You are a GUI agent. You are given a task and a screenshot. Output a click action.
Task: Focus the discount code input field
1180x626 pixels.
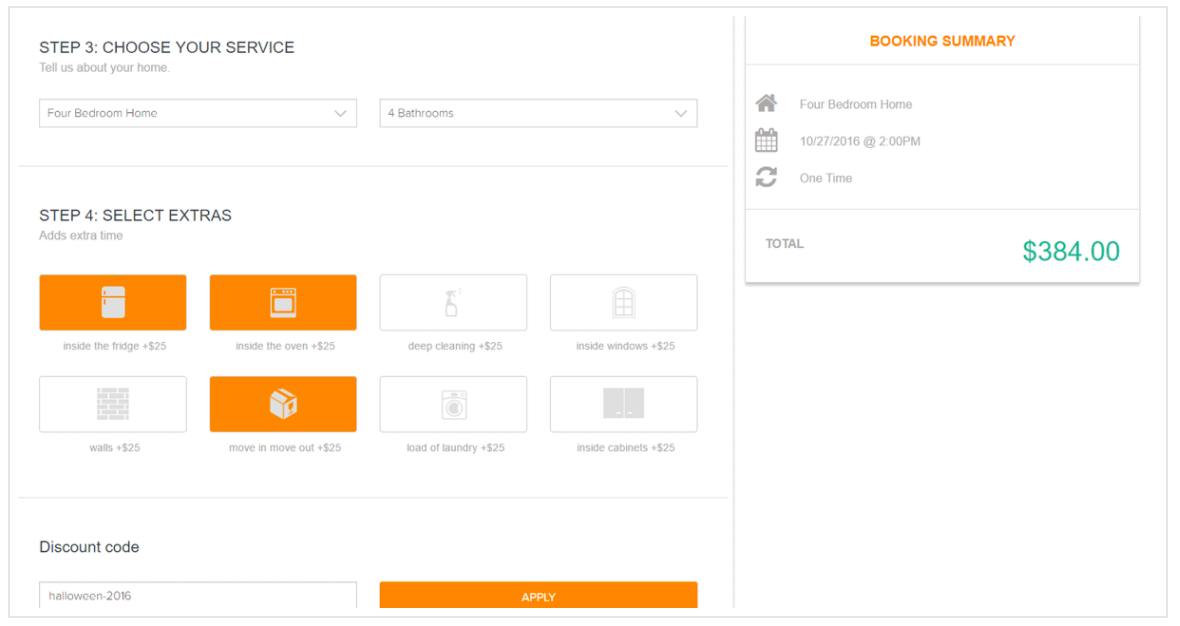198,595
